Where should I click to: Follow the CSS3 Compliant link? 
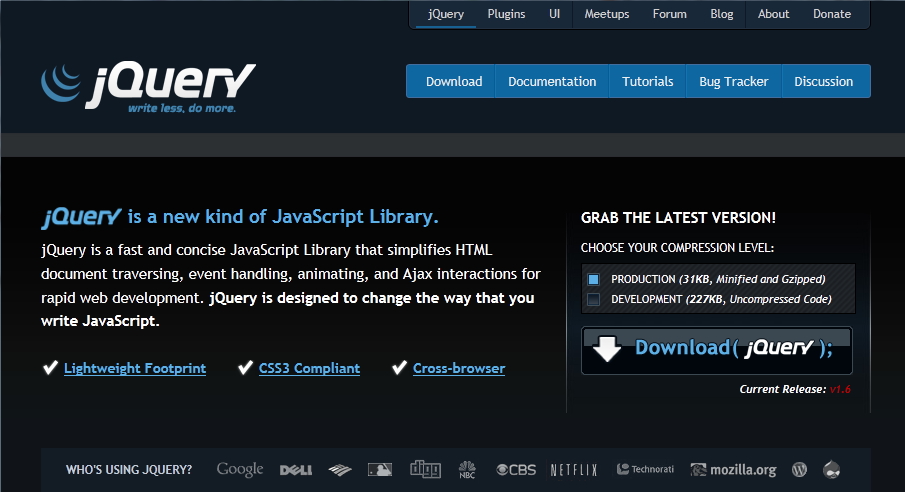(x=309, y=368)
